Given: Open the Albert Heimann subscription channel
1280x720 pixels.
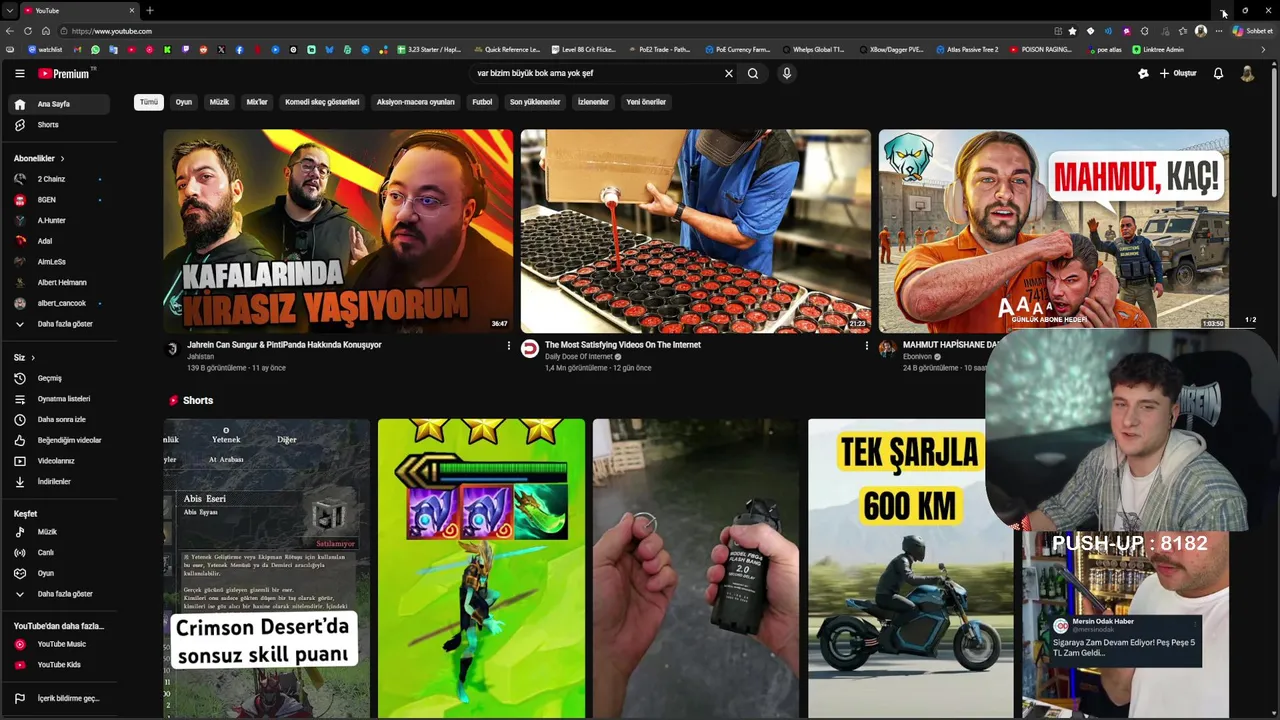Looking at the screenshot, I should coord(58,282).
